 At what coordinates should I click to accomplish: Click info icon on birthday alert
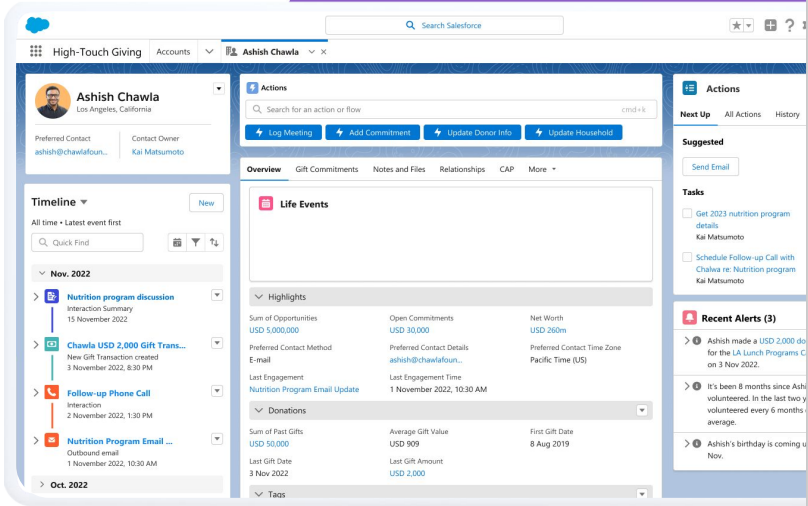697,443
